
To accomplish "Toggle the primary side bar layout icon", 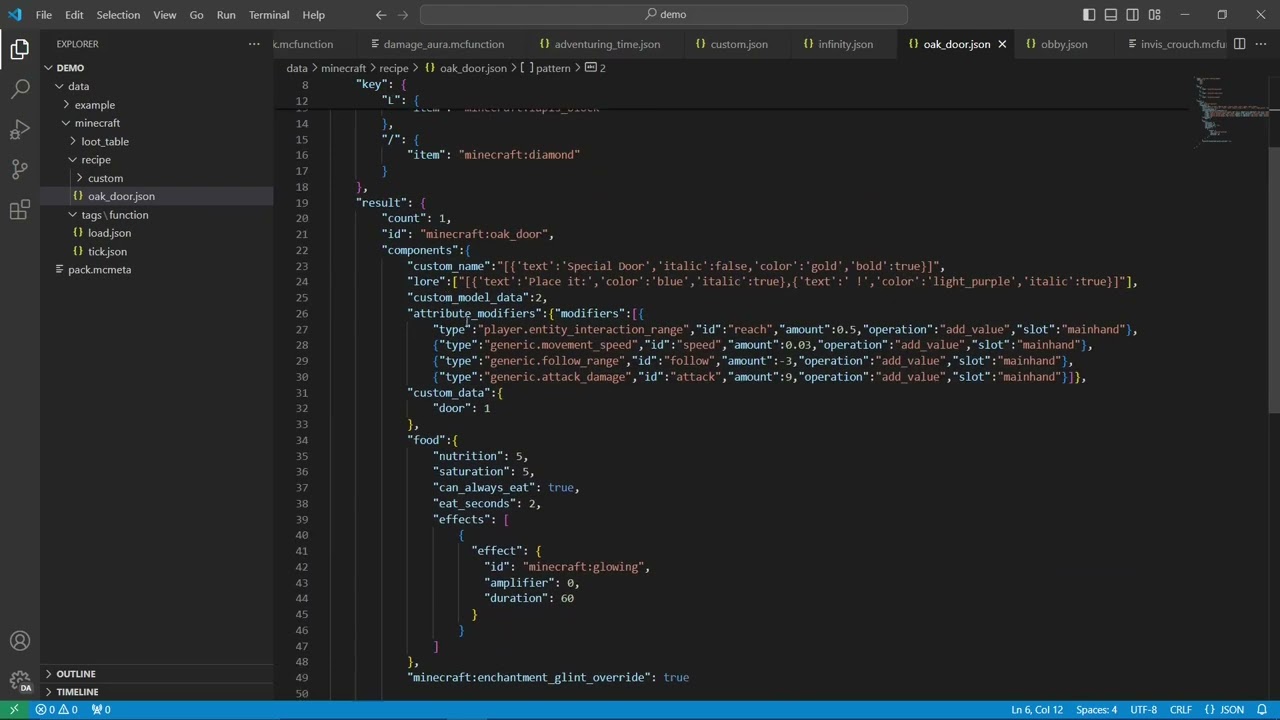I will 1089,15.
